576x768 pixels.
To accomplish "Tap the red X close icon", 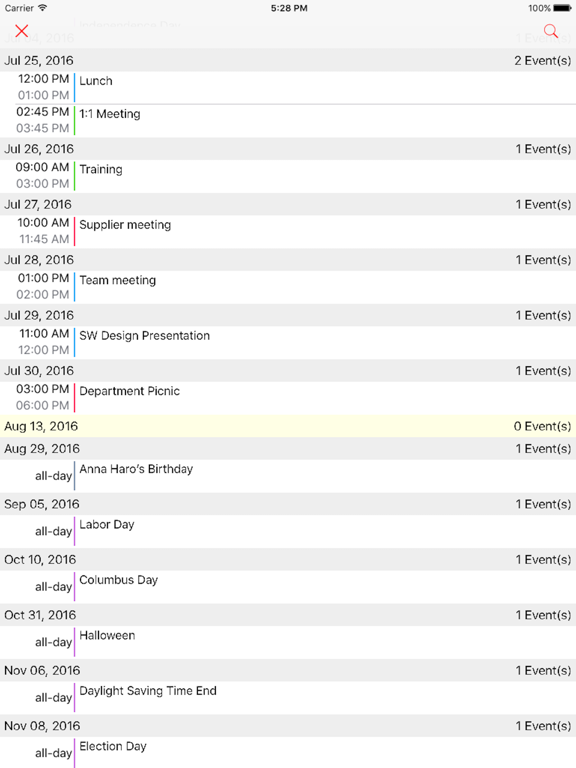I will [x=22, y=31].
